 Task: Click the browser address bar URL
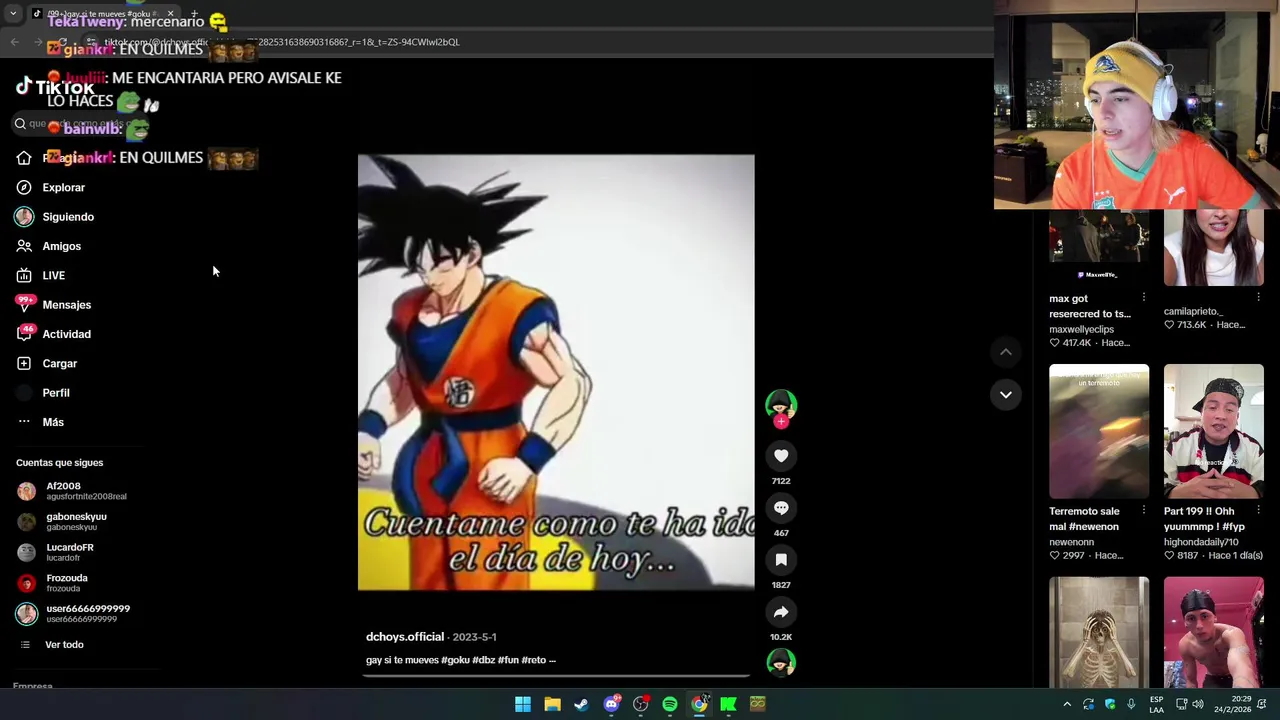coord(282,42)
